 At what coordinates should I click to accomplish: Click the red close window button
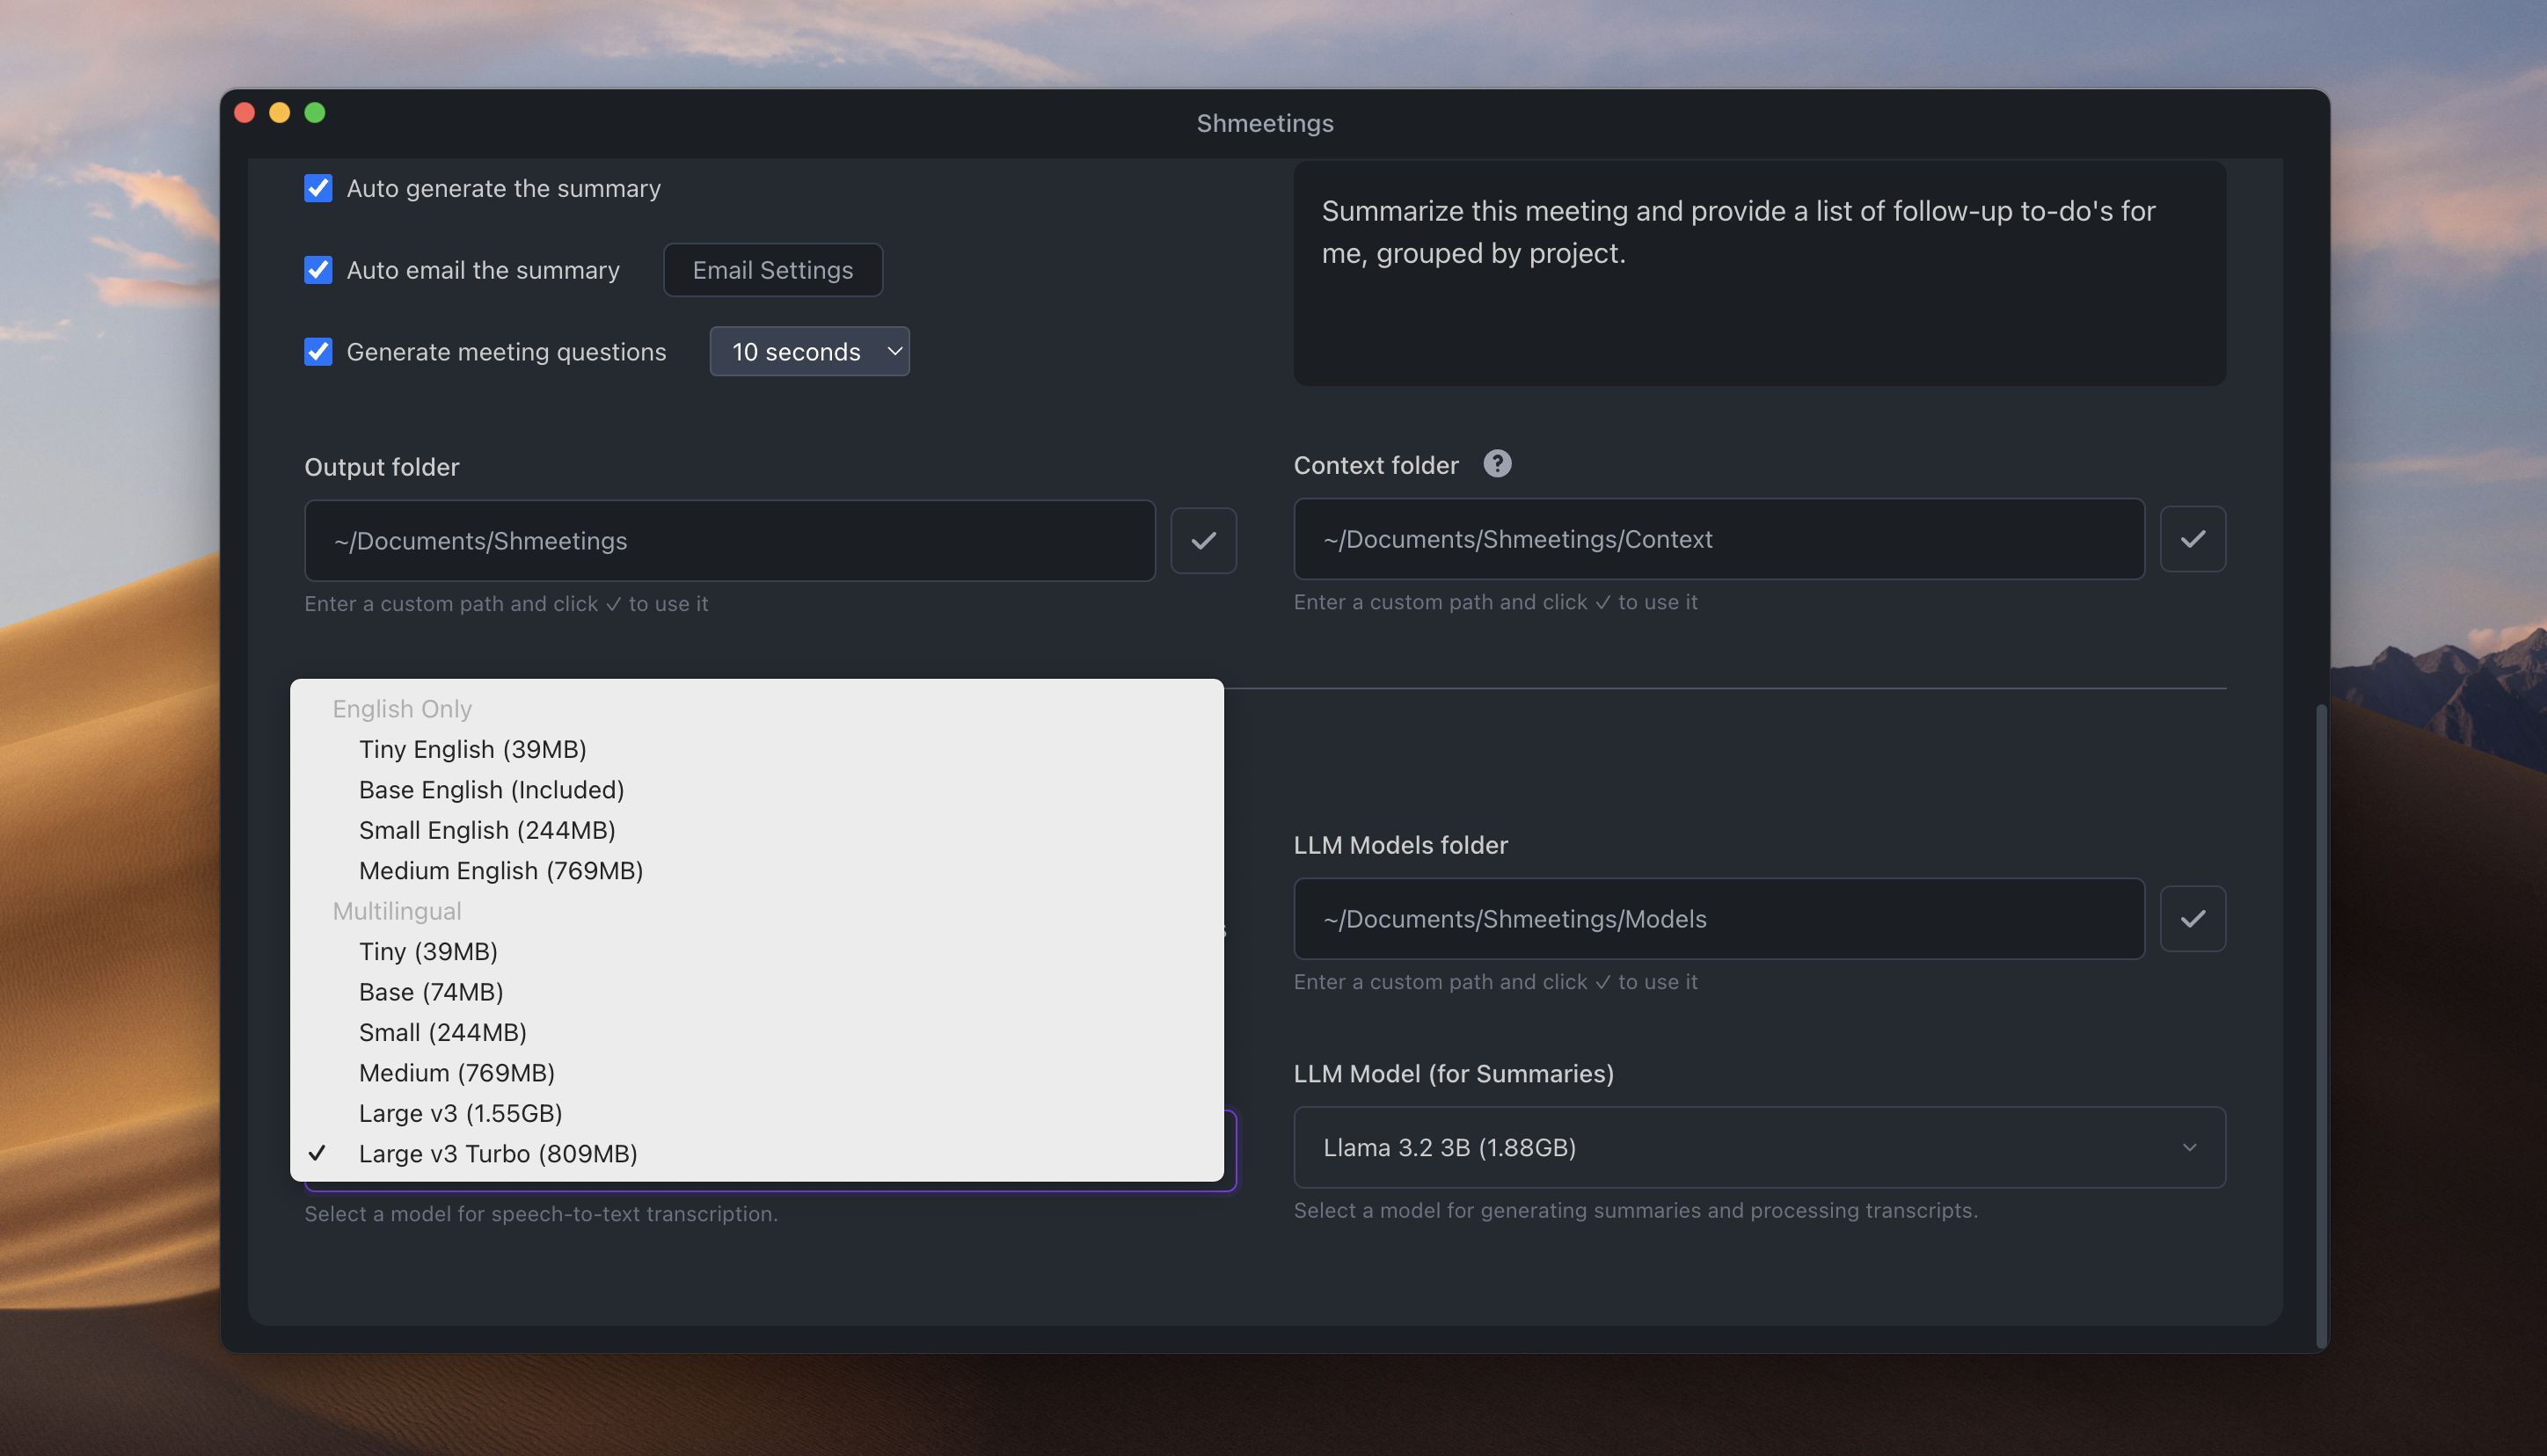(244, 113)
